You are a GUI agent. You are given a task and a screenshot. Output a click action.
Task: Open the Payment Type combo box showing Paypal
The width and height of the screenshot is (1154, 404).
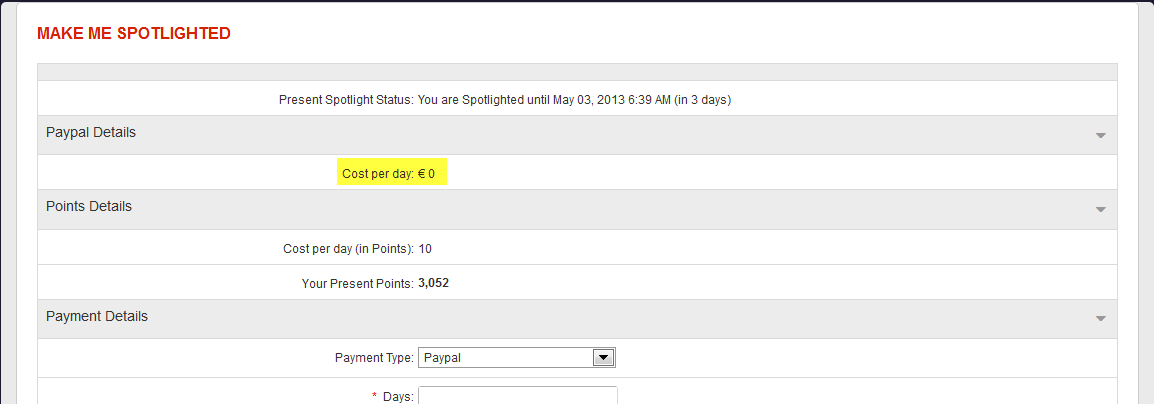pyautogui.click(x=505, y=357)
